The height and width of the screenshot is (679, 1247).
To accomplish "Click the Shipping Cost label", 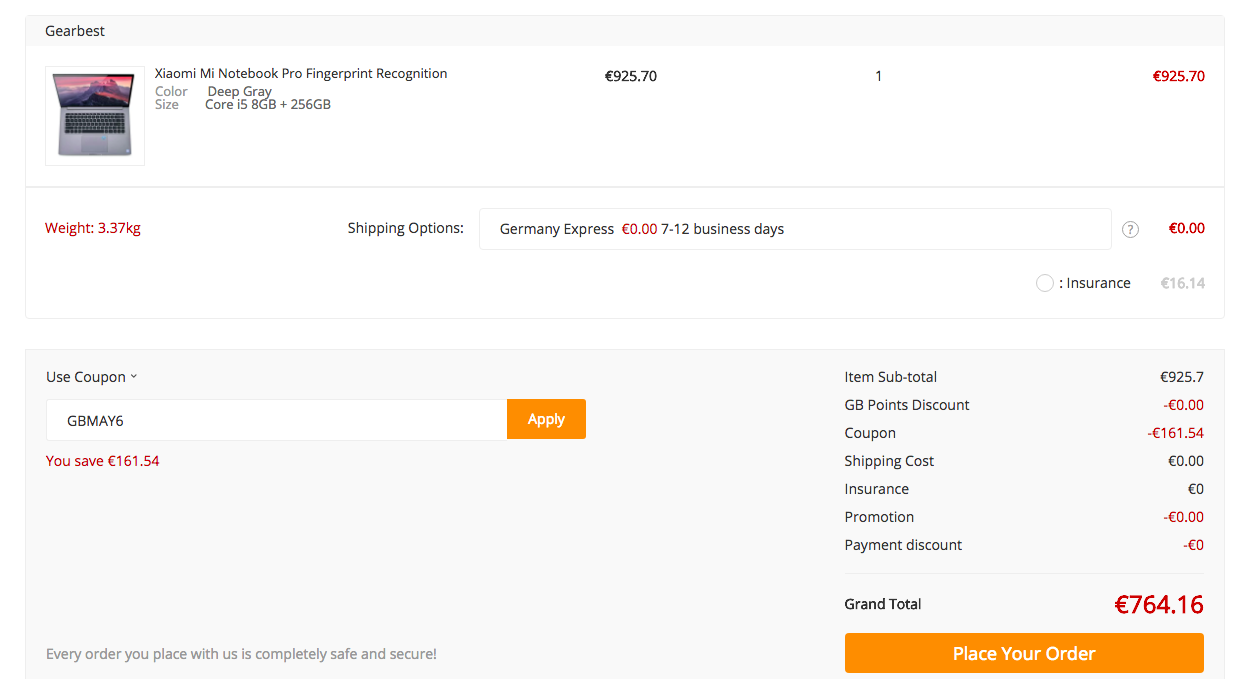I will pyautogui.click(x=889, y=461).
